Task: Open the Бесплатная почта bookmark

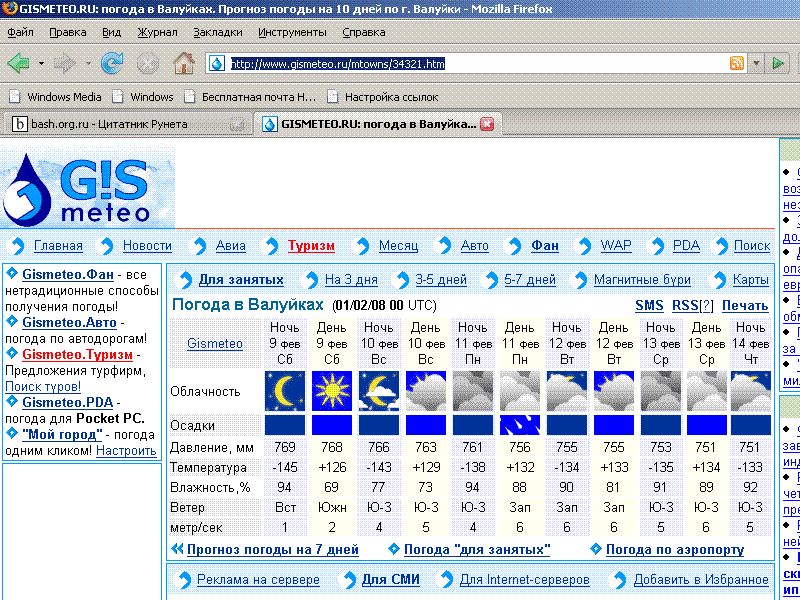Action: (250, 96)
